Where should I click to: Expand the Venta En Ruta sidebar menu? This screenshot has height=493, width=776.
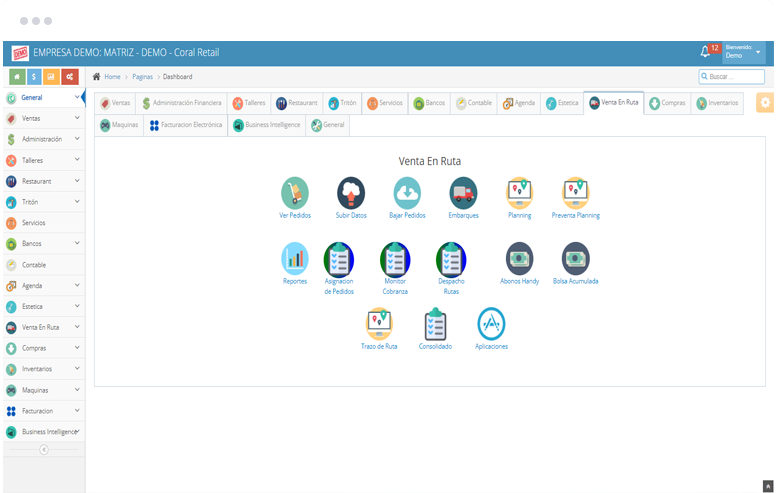pos(44,327)
